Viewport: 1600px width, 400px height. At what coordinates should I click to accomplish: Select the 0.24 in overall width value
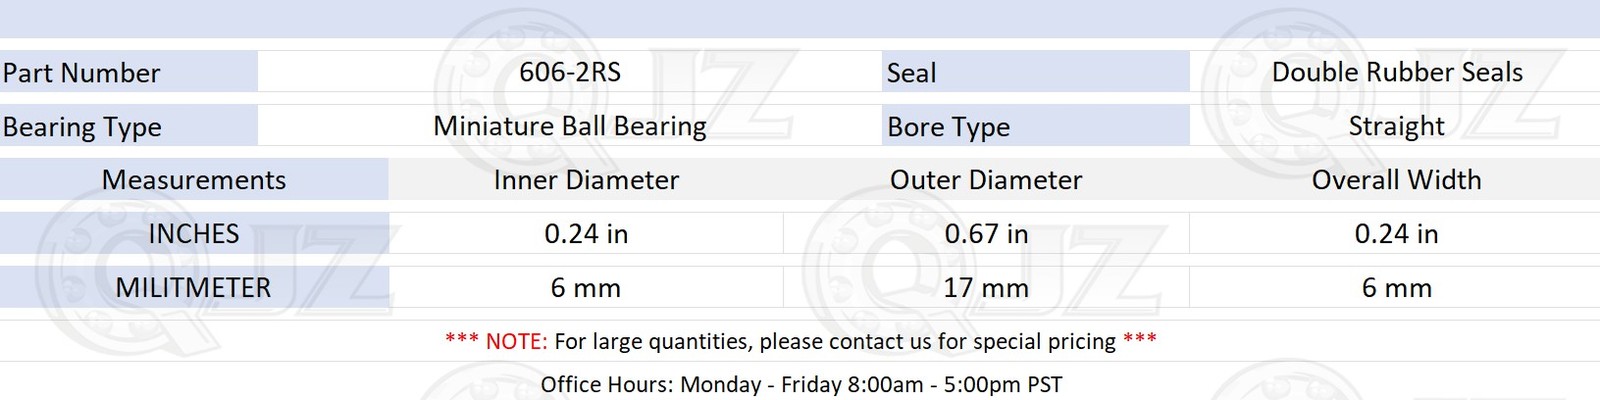click(x=1396, y=234)
